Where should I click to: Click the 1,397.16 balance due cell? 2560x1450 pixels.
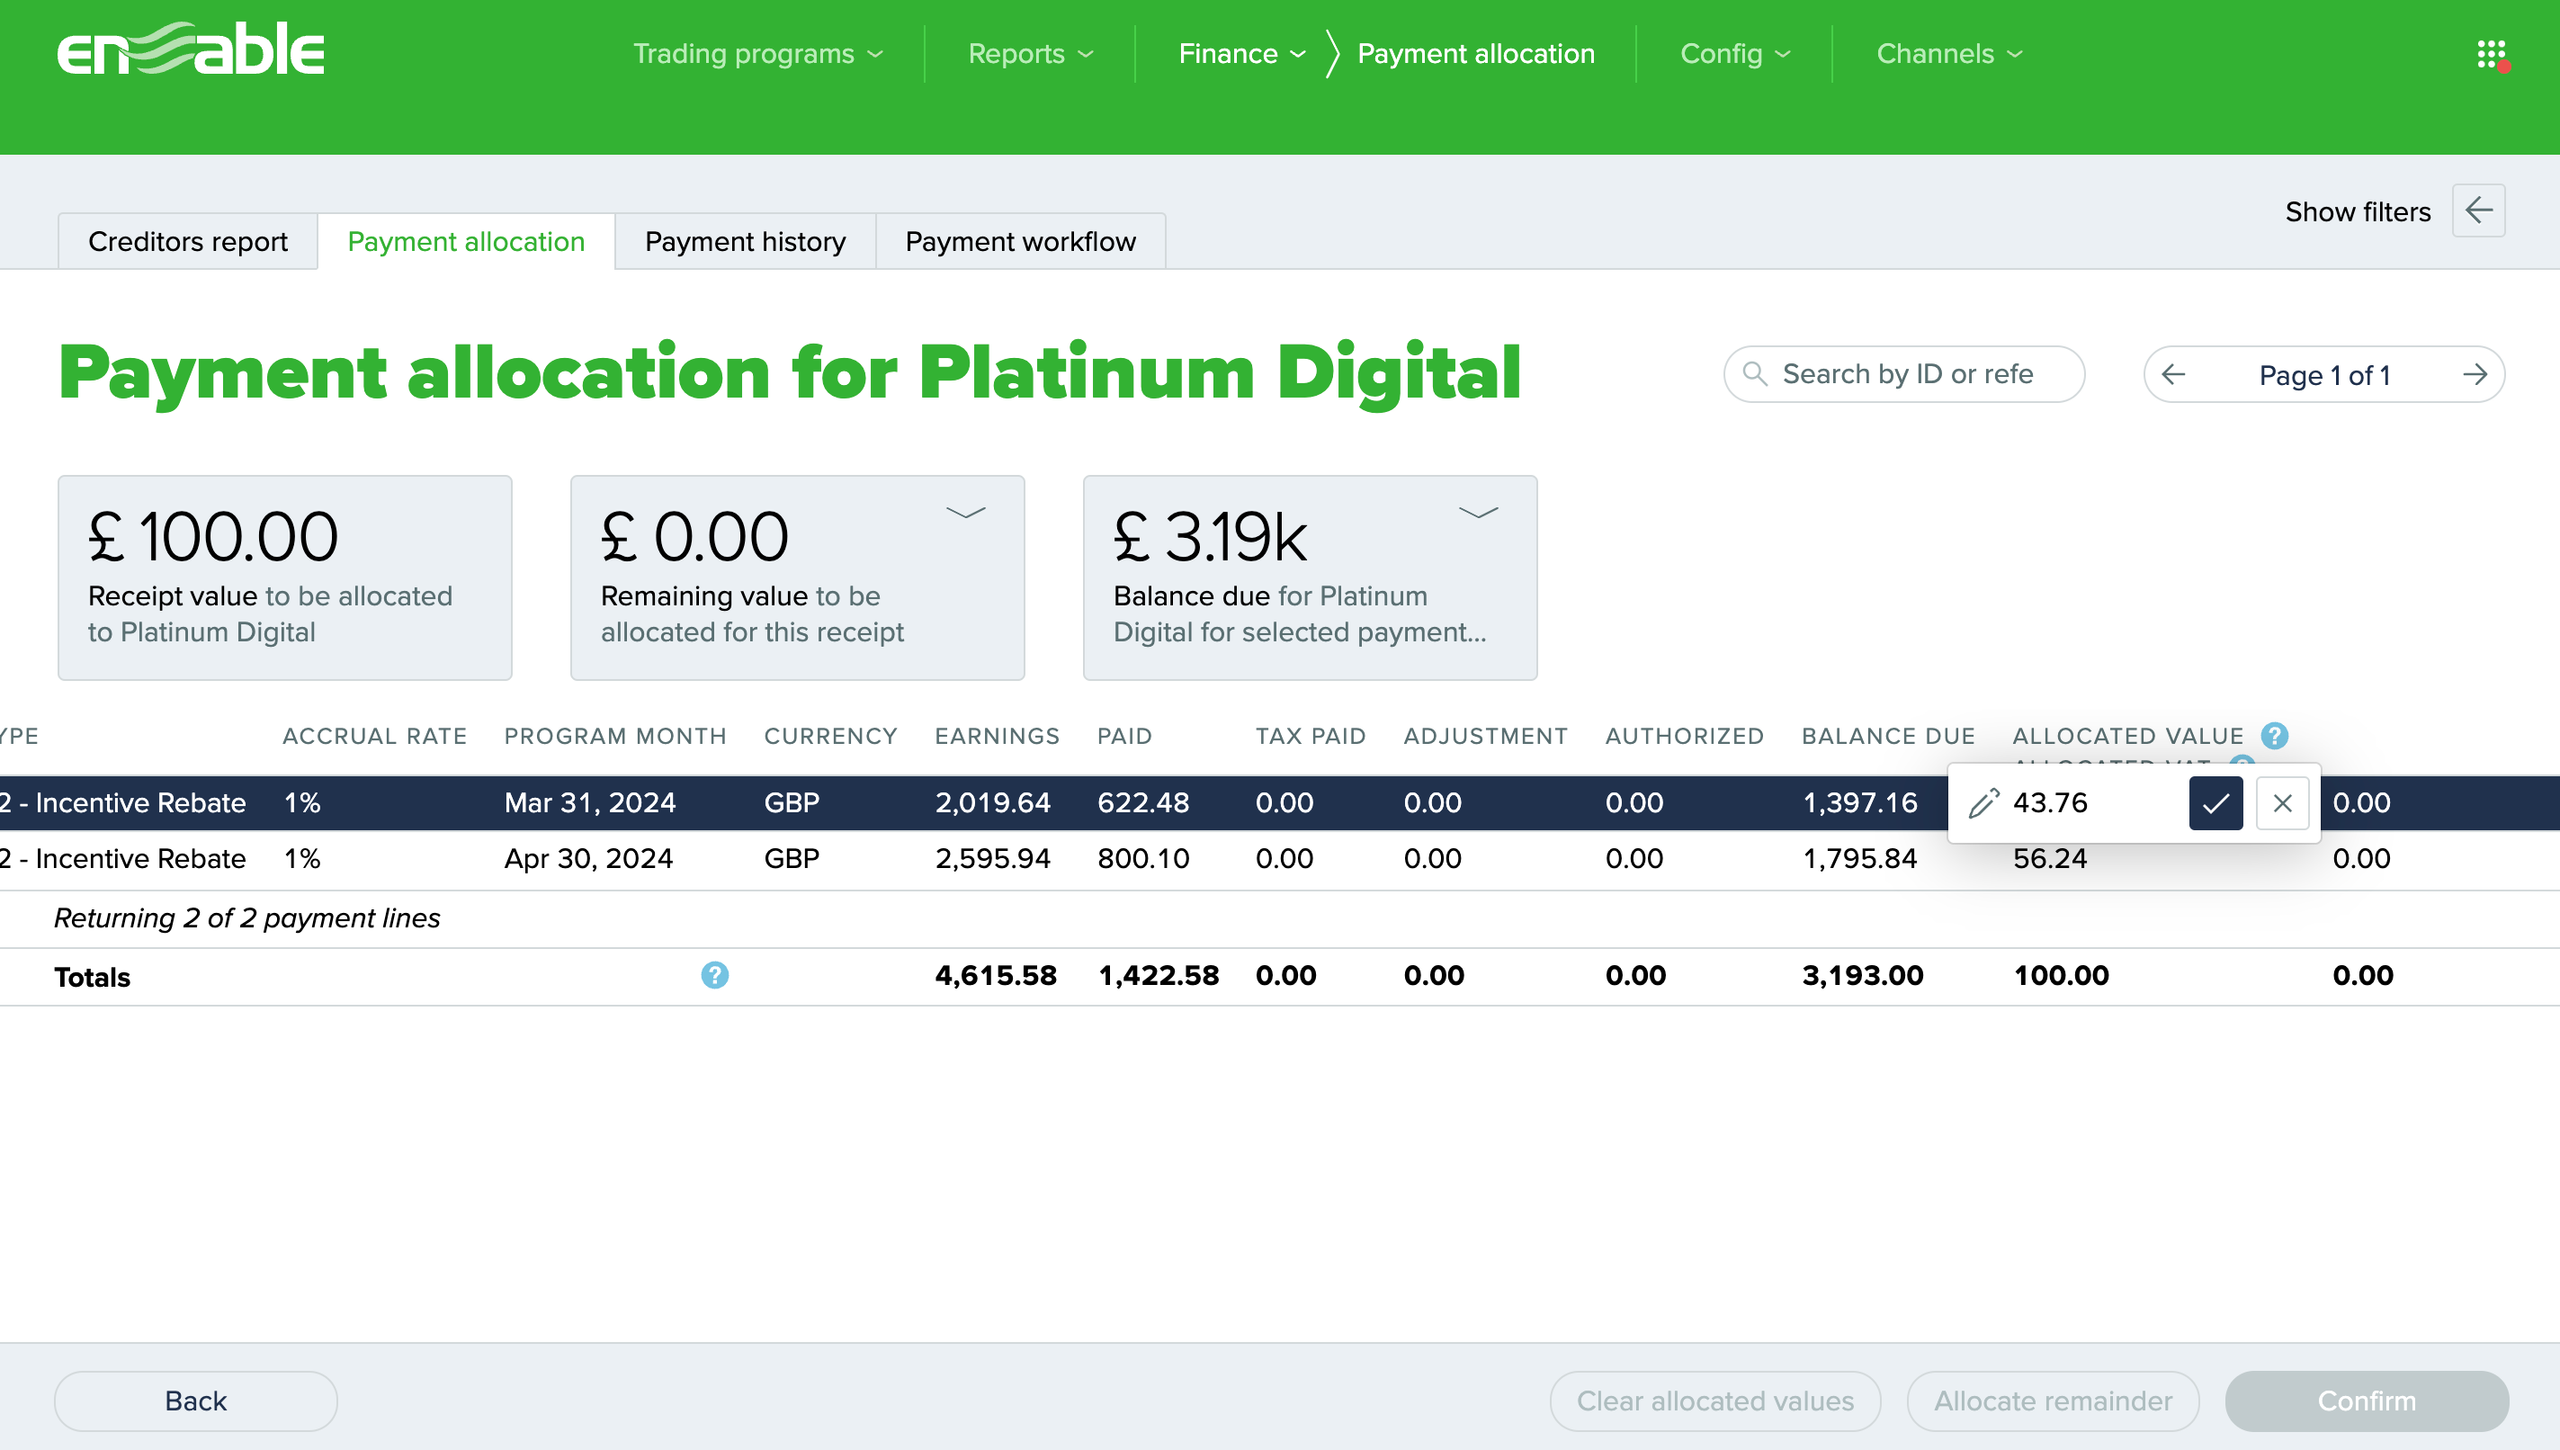[1860, 803]
